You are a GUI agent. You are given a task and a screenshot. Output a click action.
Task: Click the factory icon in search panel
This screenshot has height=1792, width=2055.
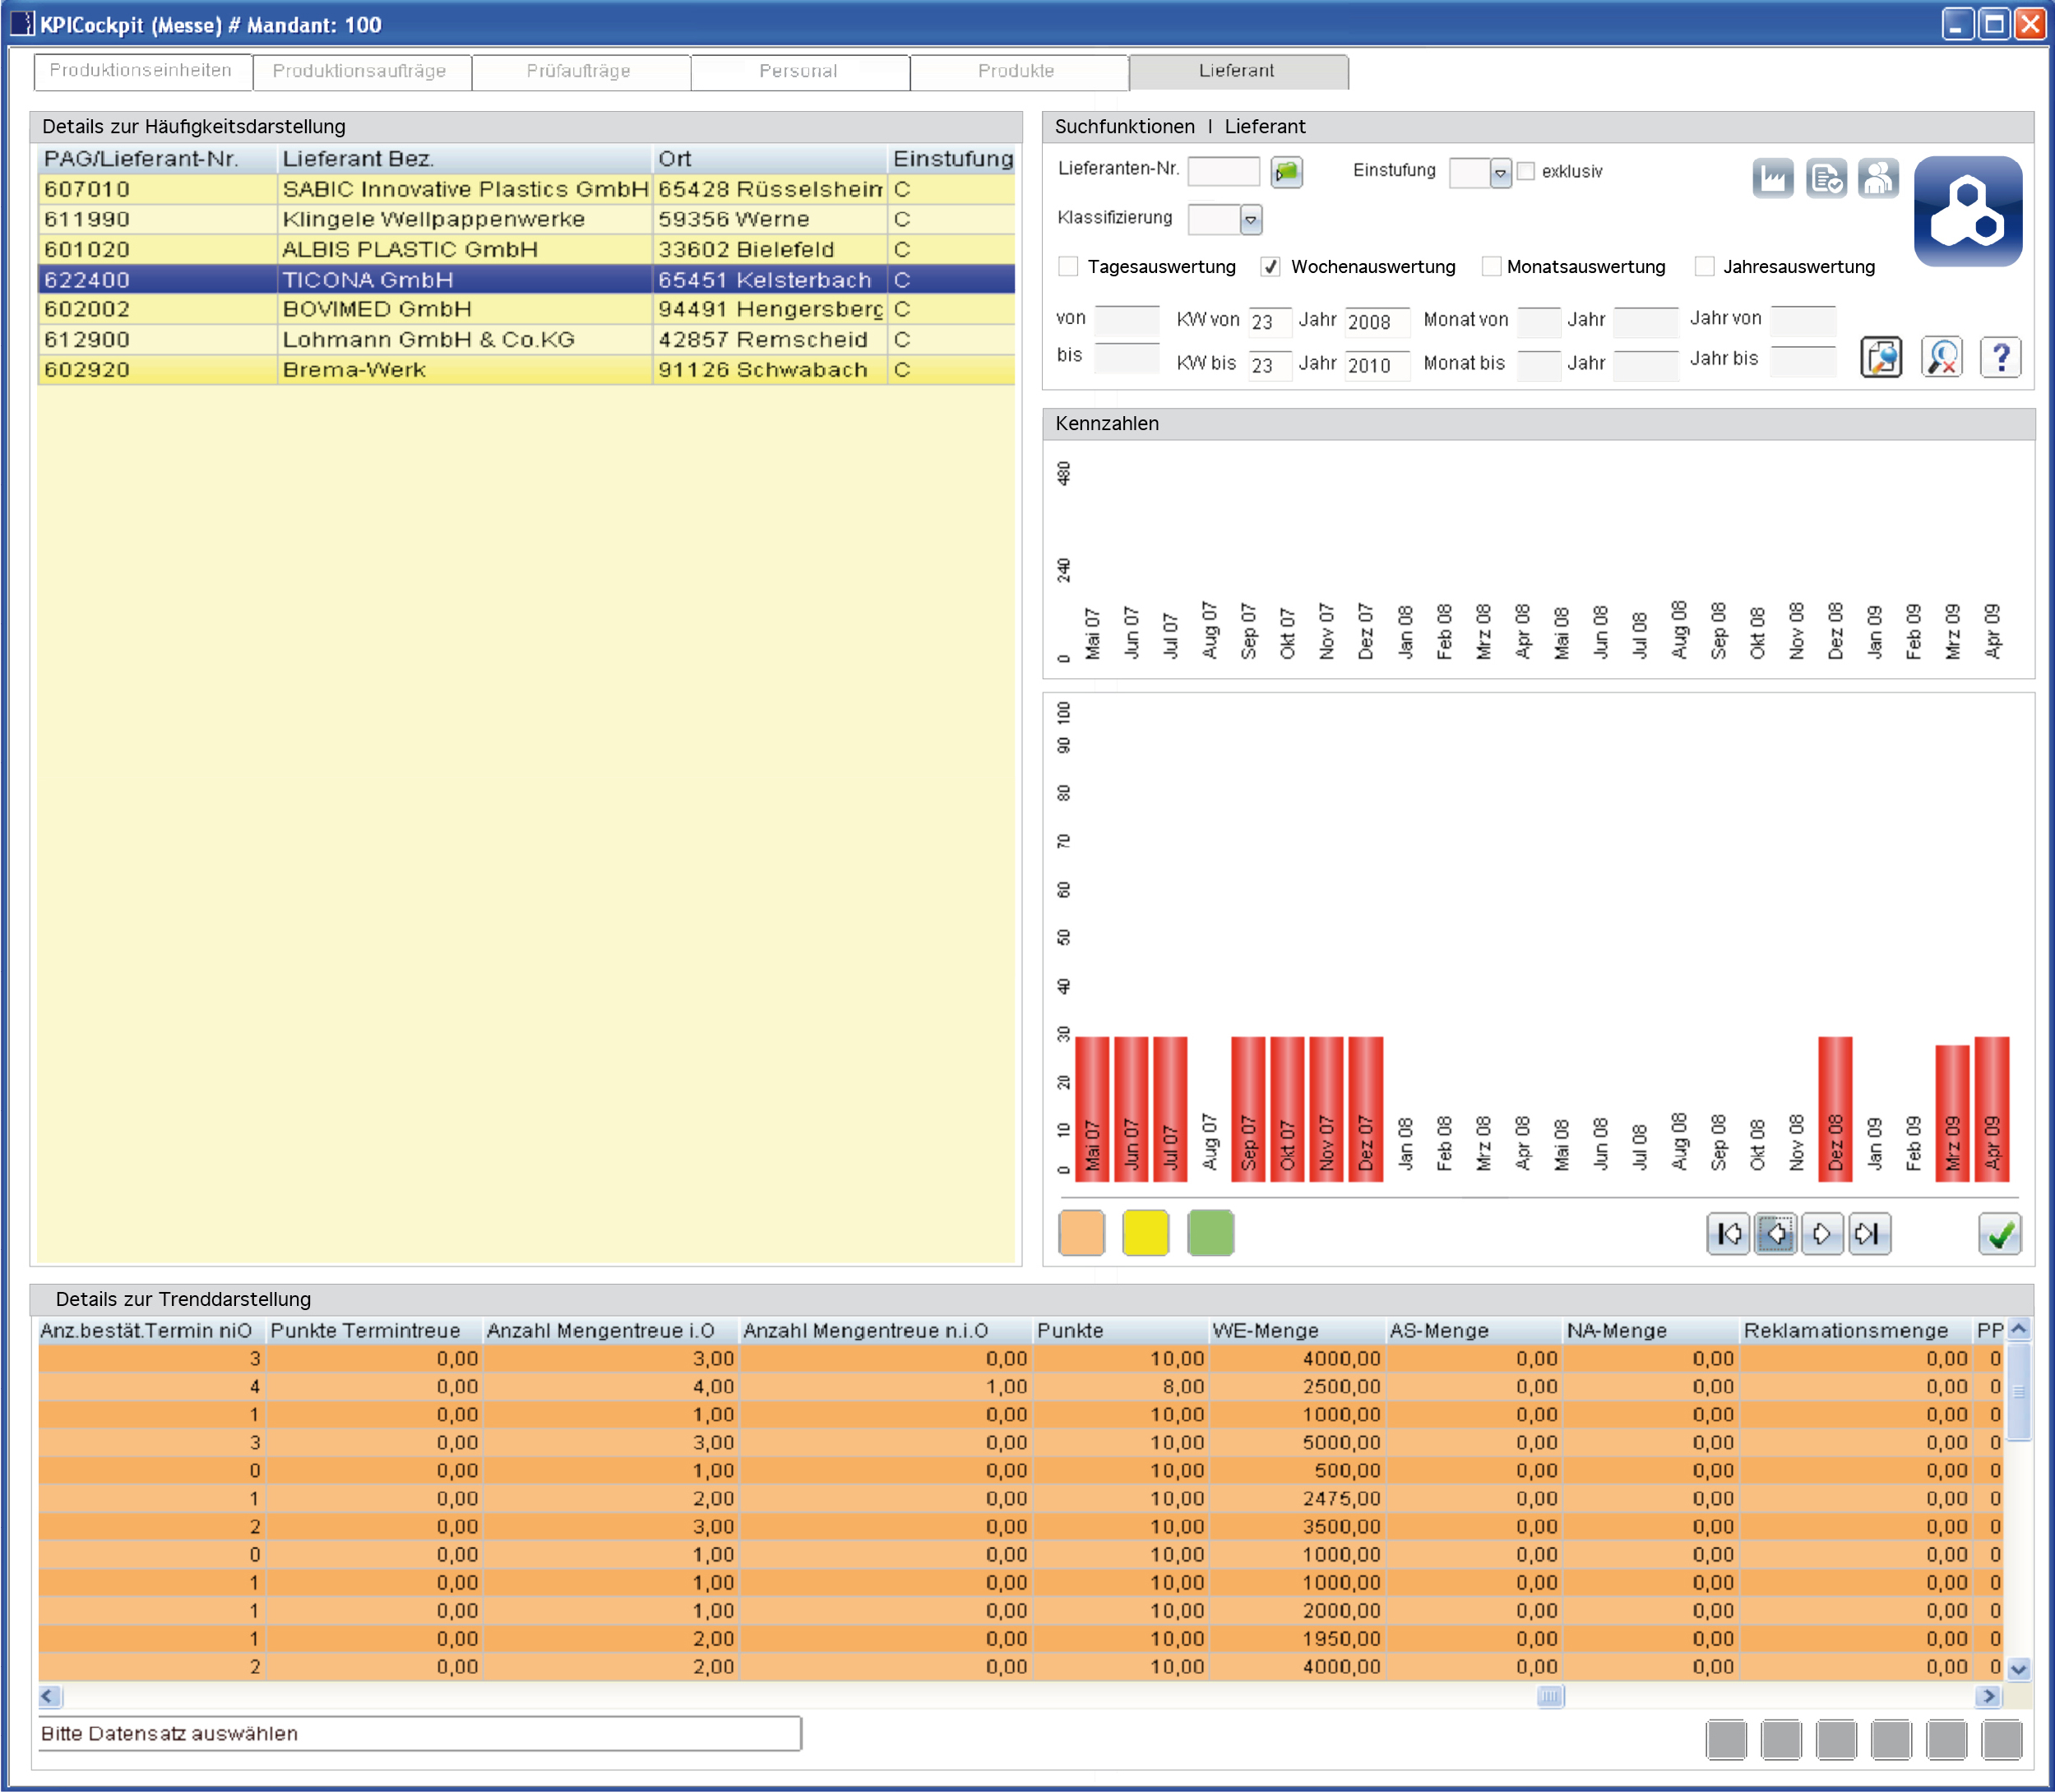click(1772, 179)
